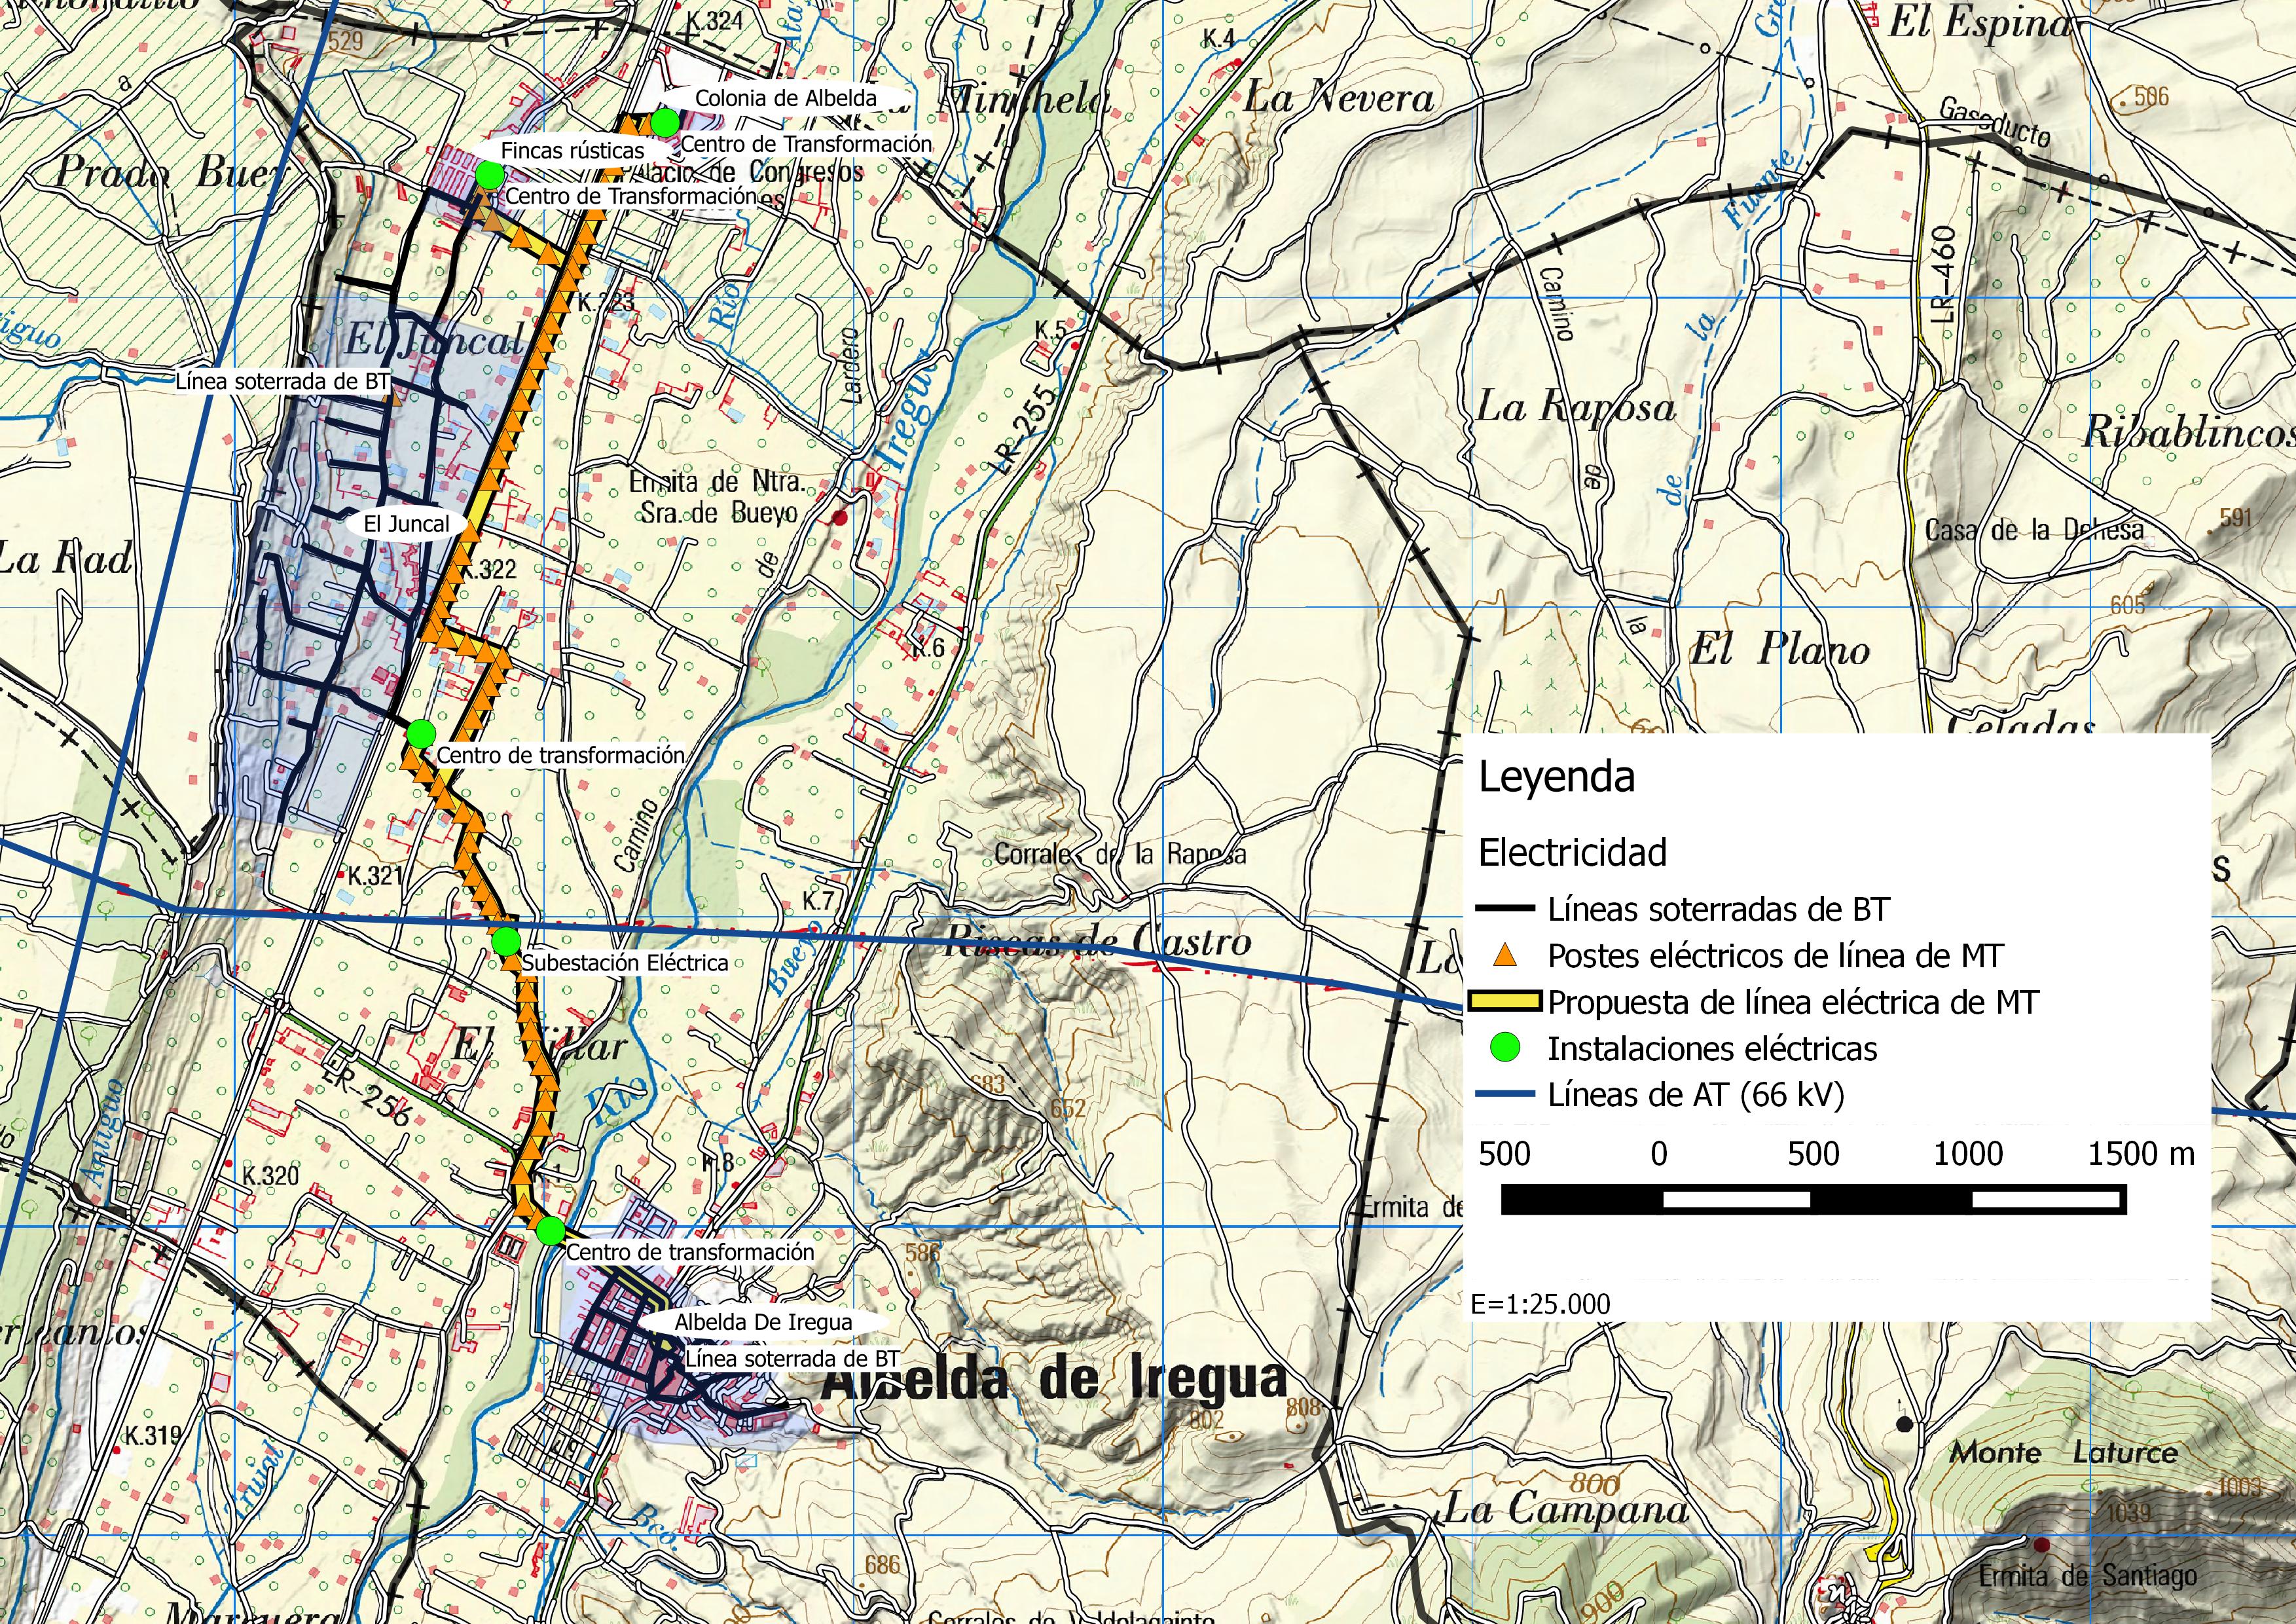Click the Instalaciones eléctricas legend text
This screenshot has width=2296, height=1624.
[x=1712, y=1048]
